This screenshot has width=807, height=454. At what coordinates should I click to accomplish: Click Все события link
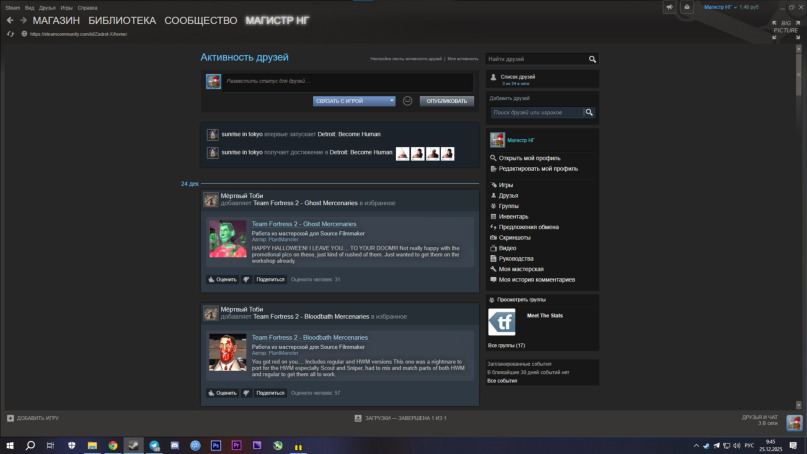502,381
